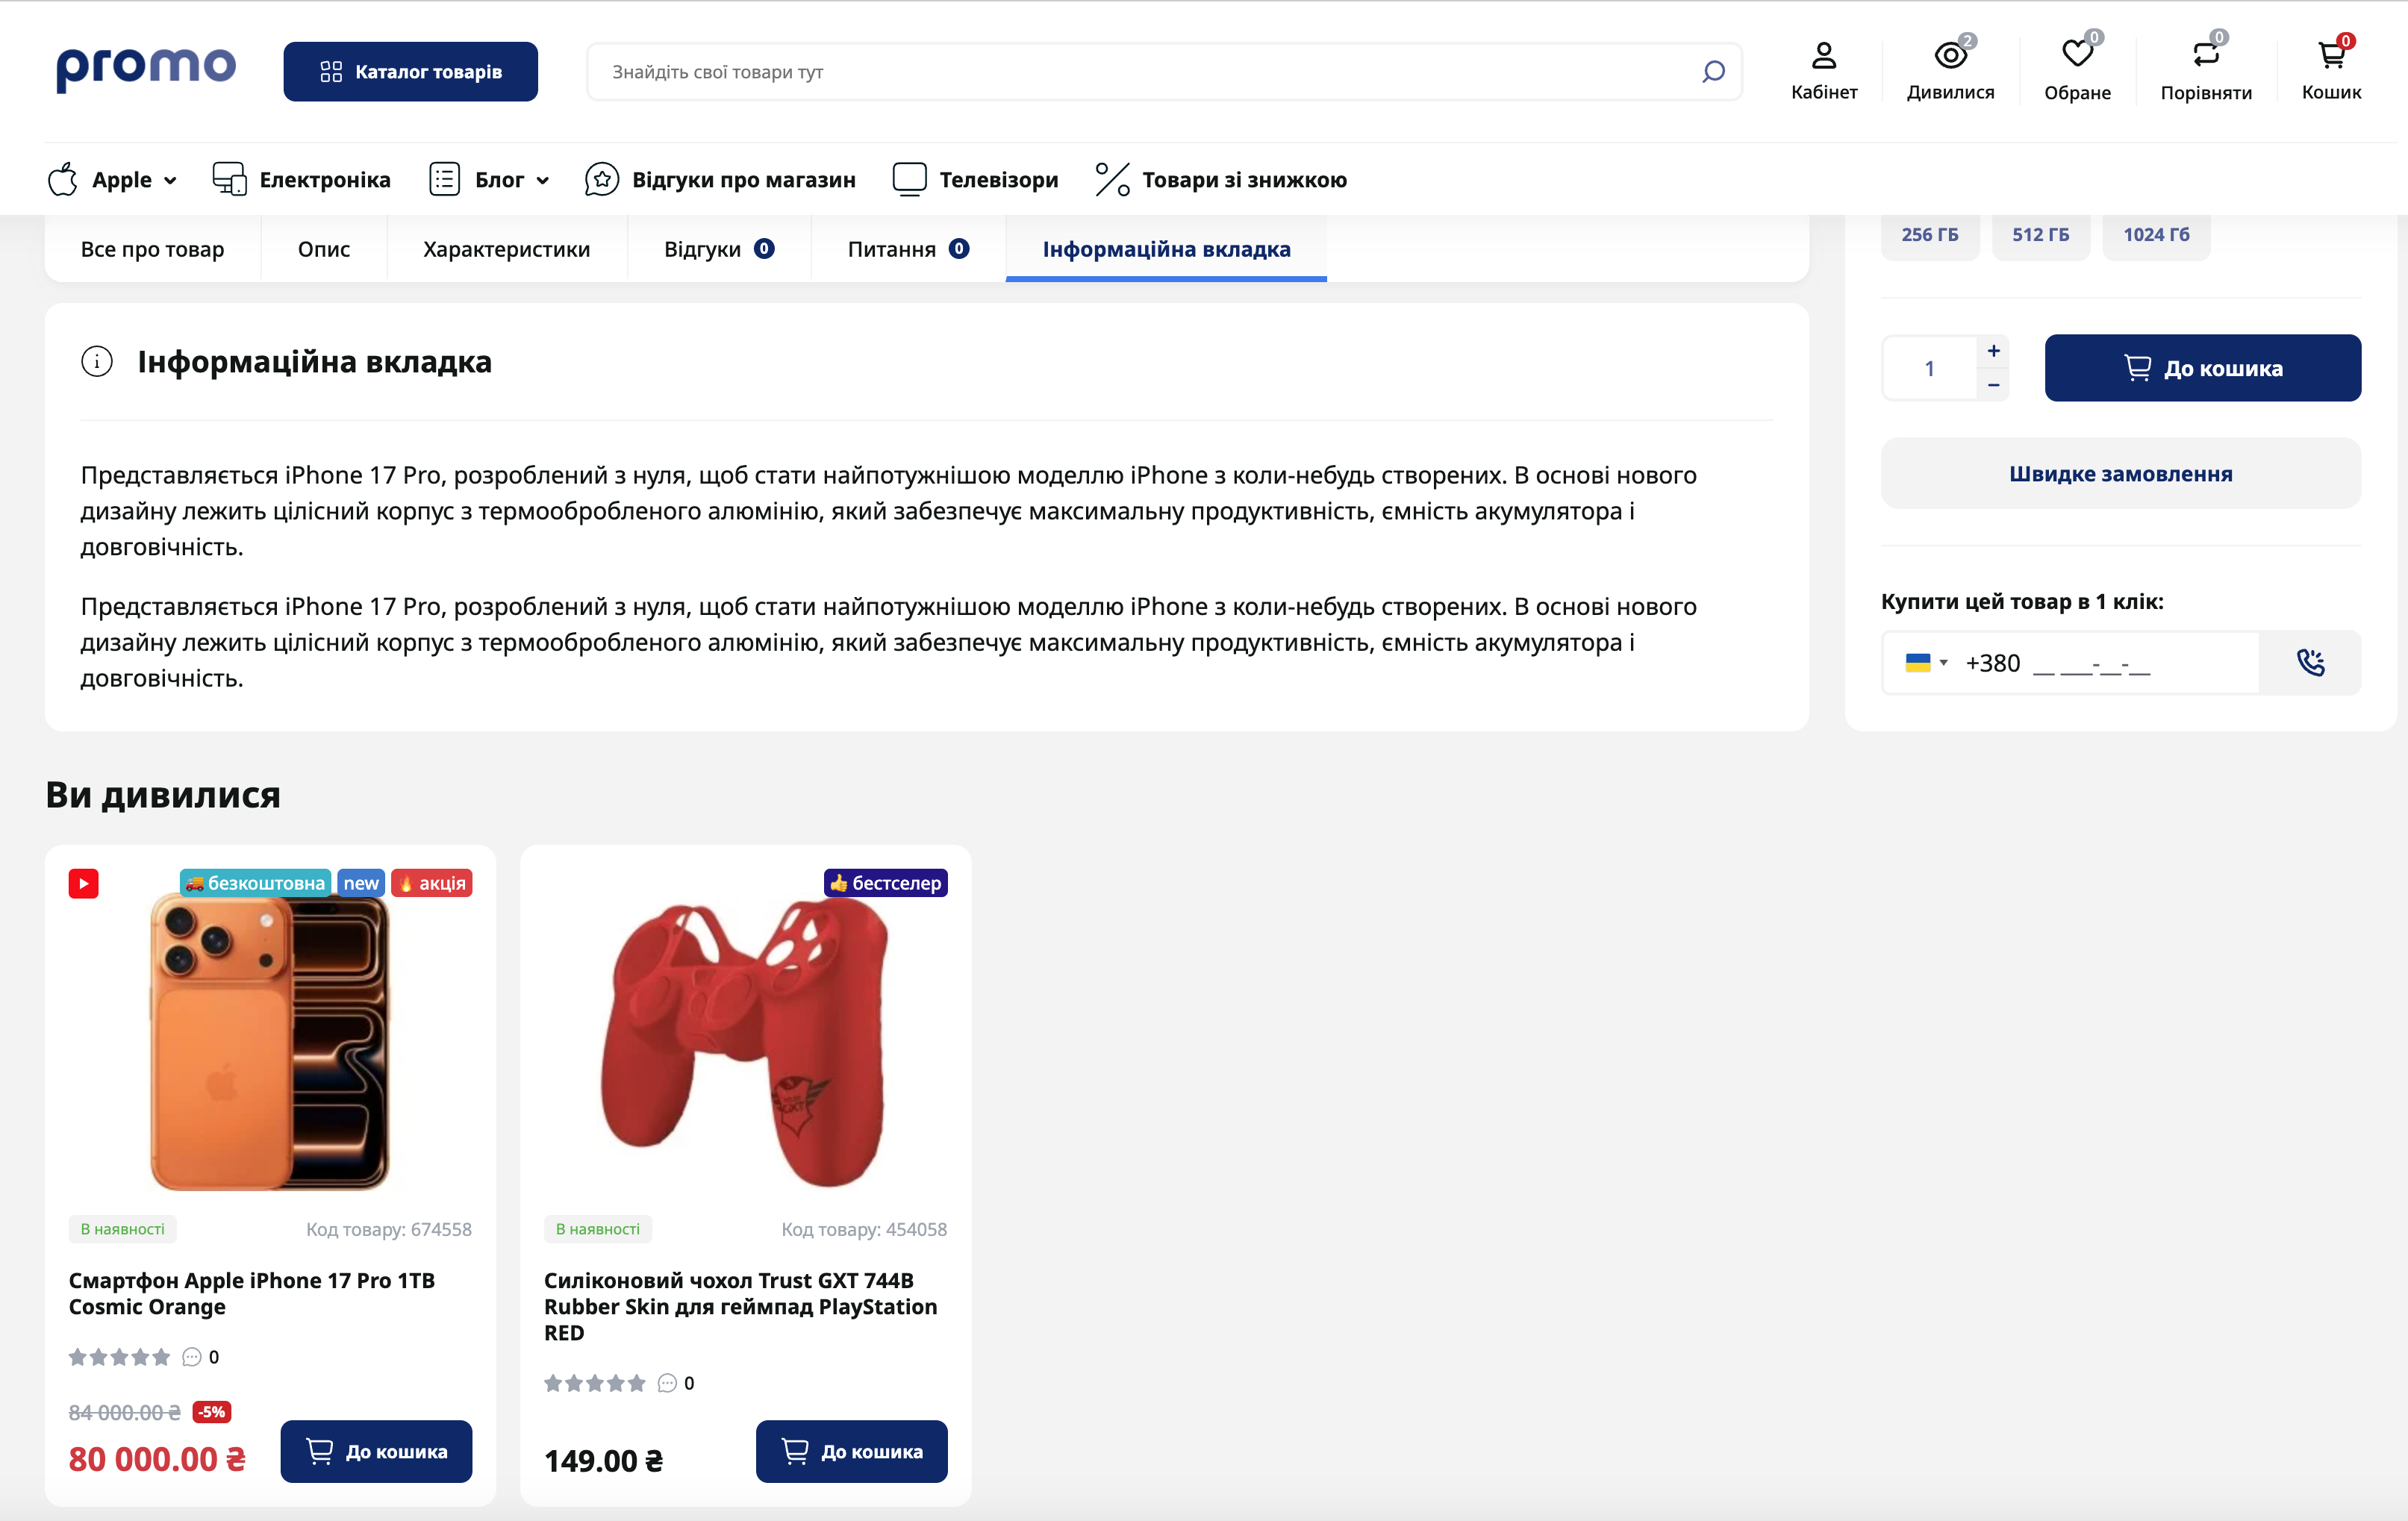
Task: Open the red Trust GXT case thumbnail
Action: (x=745, y=1040)
